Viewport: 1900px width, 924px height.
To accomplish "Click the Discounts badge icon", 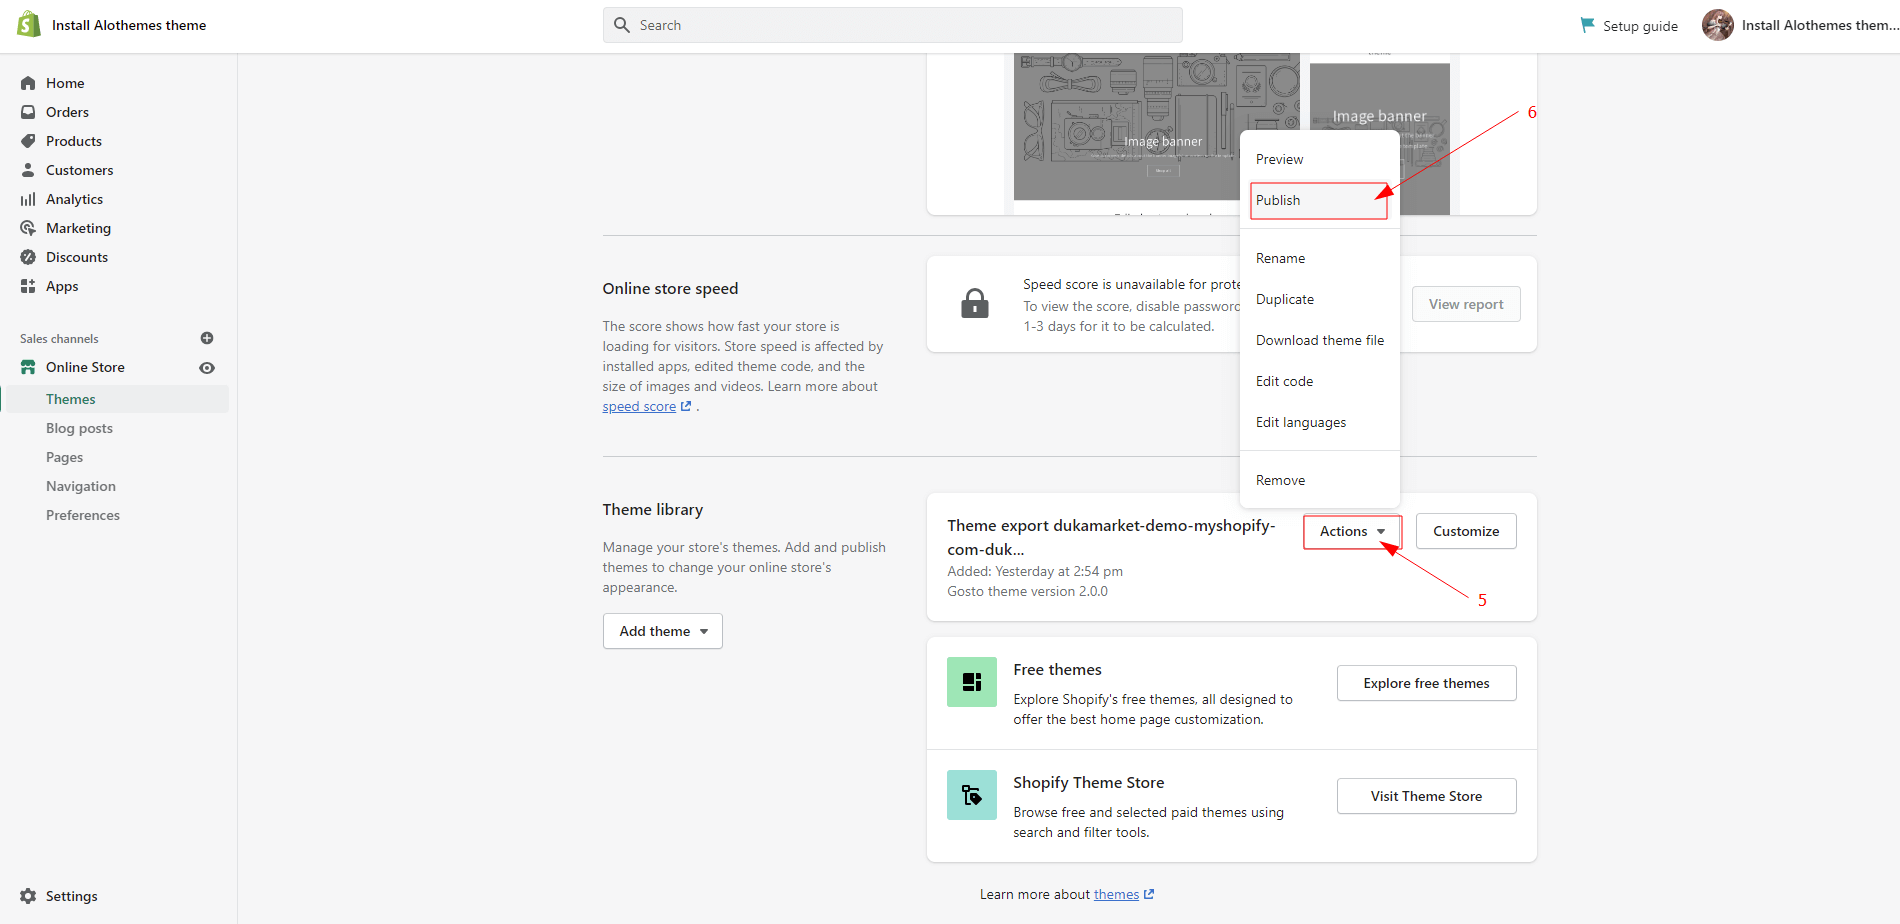I will point(28,257).
